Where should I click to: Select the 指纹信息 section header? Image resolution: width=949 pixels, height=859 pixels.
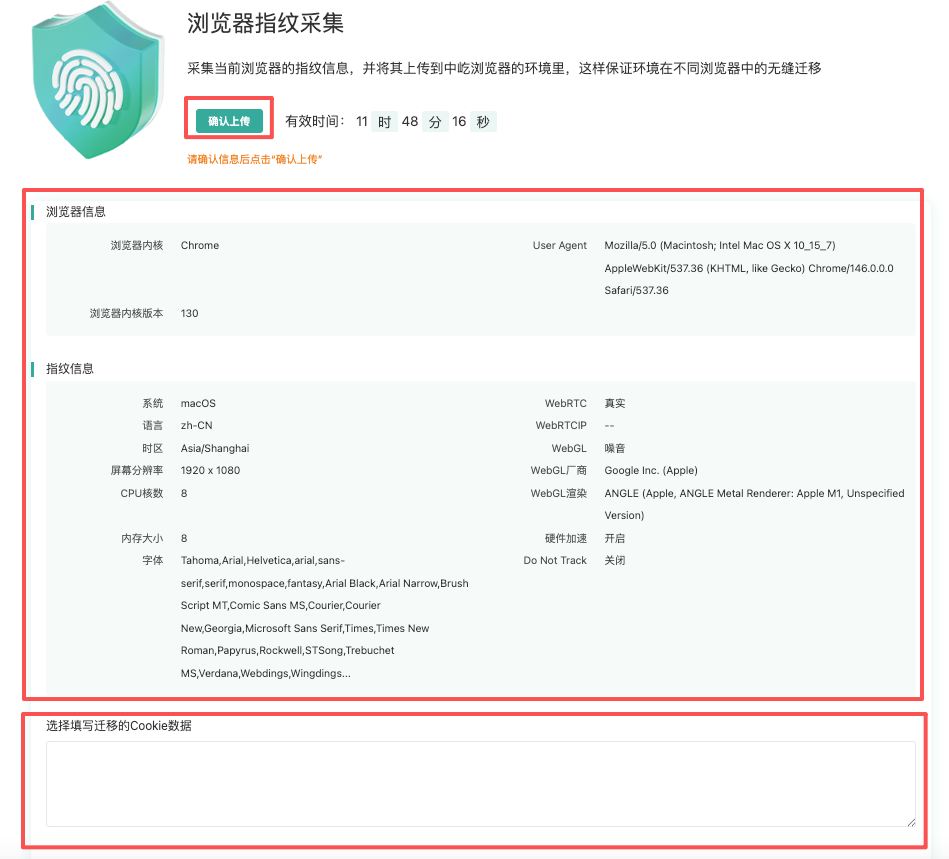[x=70, y=369]
